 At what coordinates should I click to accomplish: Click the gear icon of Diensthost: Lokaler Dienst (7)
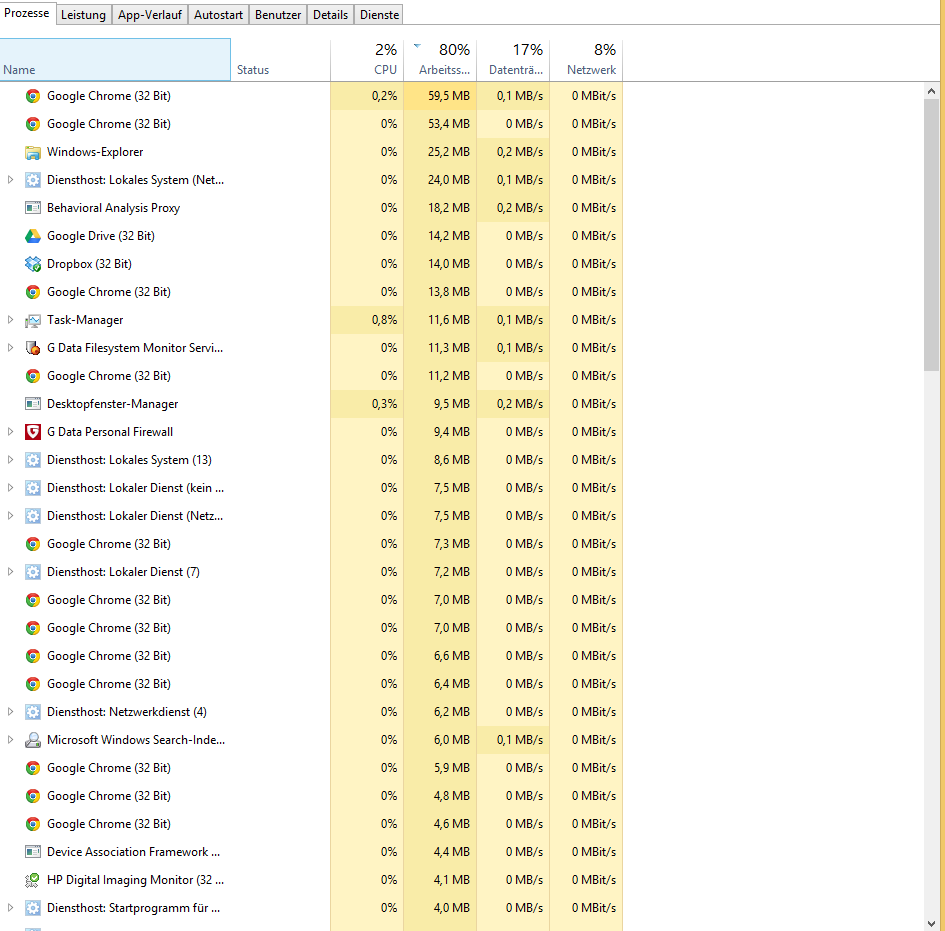(33, 572)
